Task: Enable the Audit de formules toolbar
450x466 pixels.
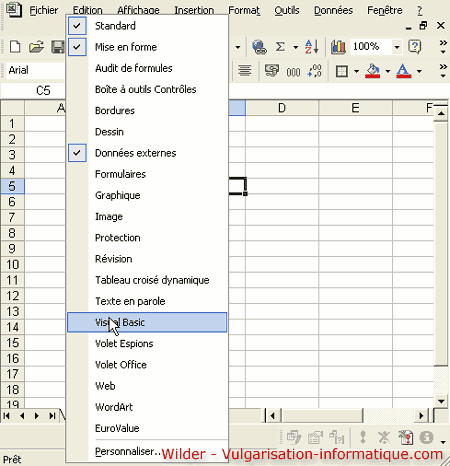Action: (147, 68)
